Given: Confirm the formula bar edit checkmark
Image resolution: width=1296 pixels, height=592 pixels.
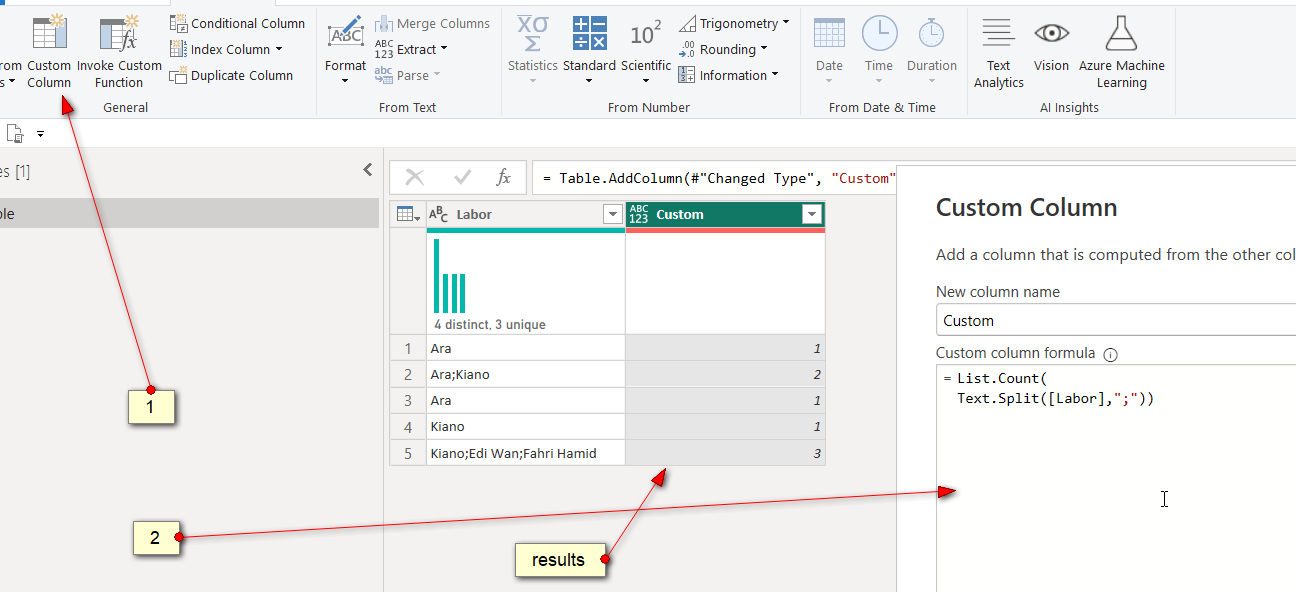Looking at the screenshot, I should point(462,178).
